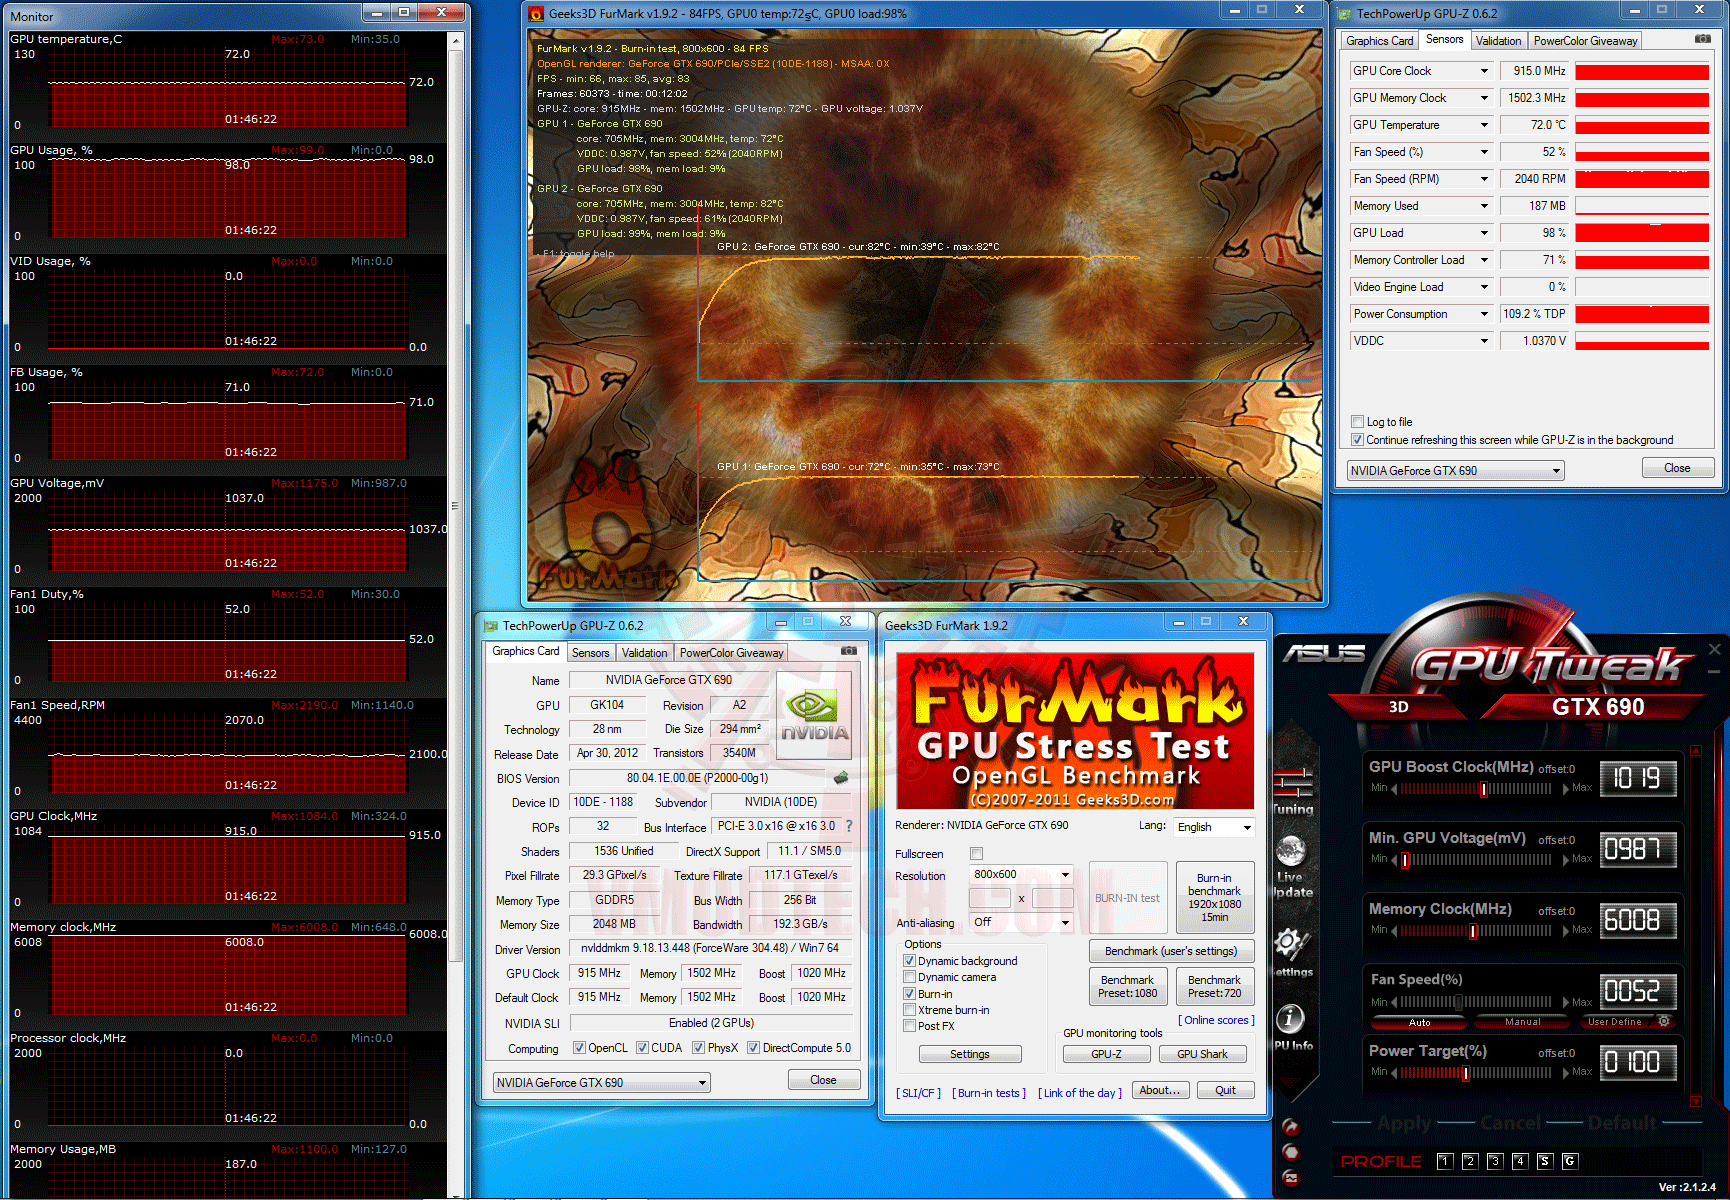
Task: Click the camera icon in GPU-Z Sensors window
Action: pos(1703,39)
